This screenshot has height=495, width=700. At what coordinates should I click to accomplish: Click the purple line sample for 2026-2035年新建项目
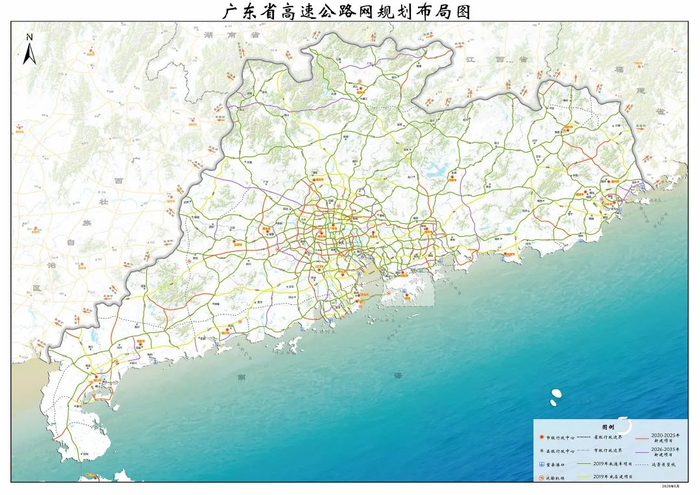pos(642,452)
